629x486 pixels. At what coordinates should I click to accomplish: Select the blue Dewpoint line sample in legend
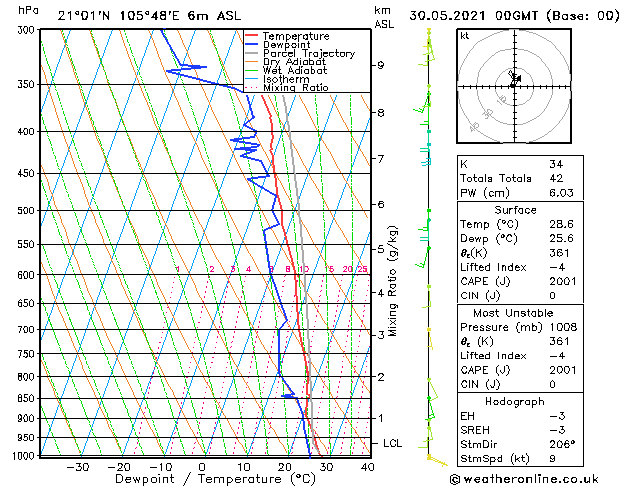point(252,44)
